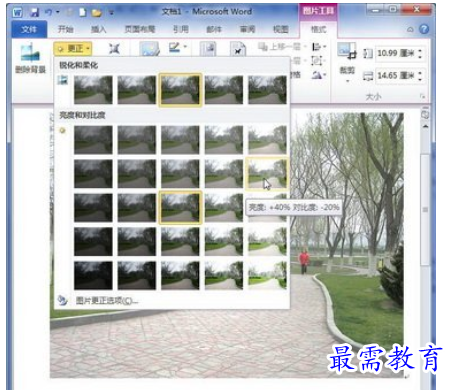Apply the selected normal brightness center thumbnail
Image resolution: width=451 pixels, height=390 pixels.
coord(180,208)
